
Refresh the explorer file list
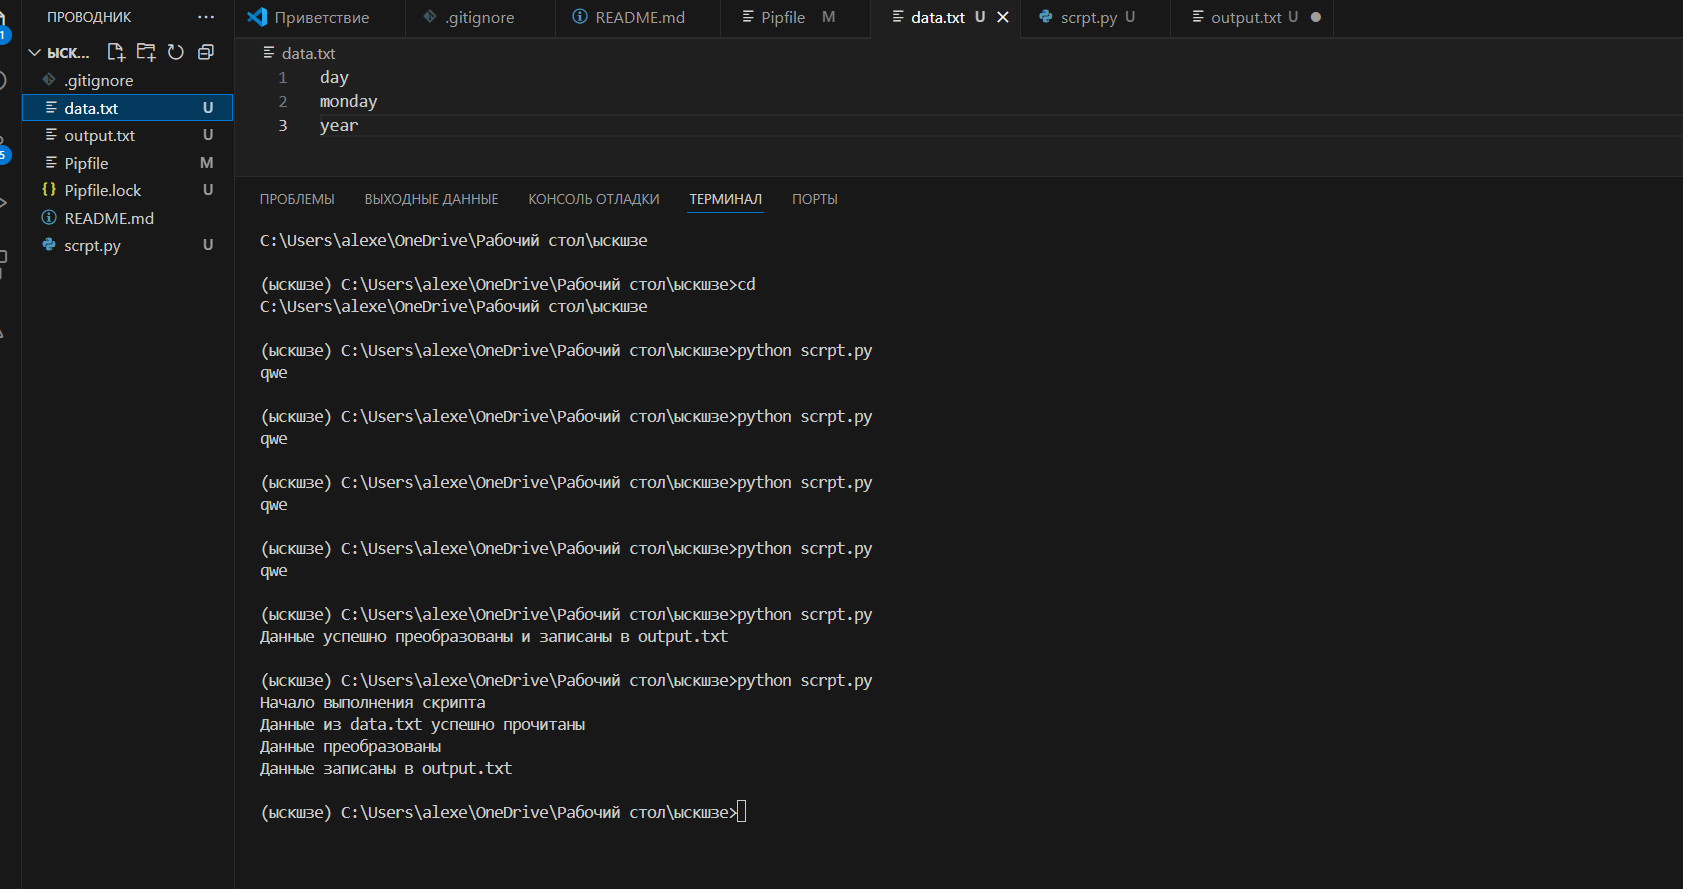point(176,52)
